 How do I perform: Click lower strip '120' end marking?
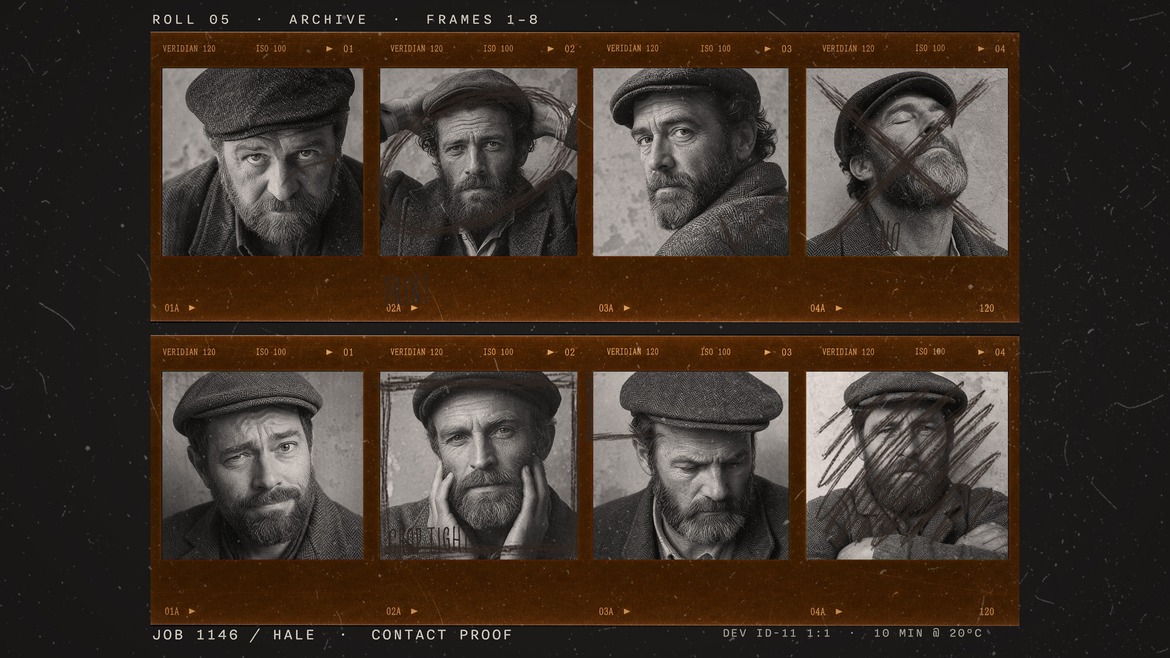point(986,611)
